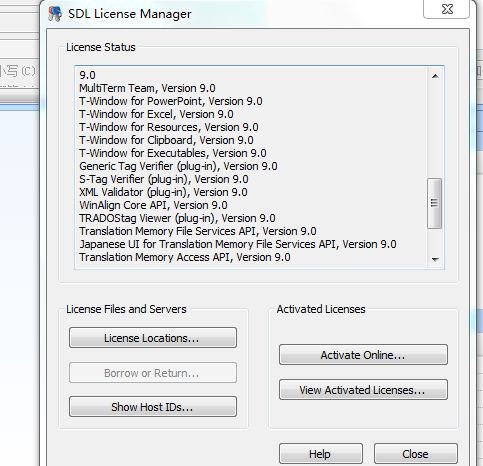
Task: Click the Show Host IDs button
Action: pos(153,407)
